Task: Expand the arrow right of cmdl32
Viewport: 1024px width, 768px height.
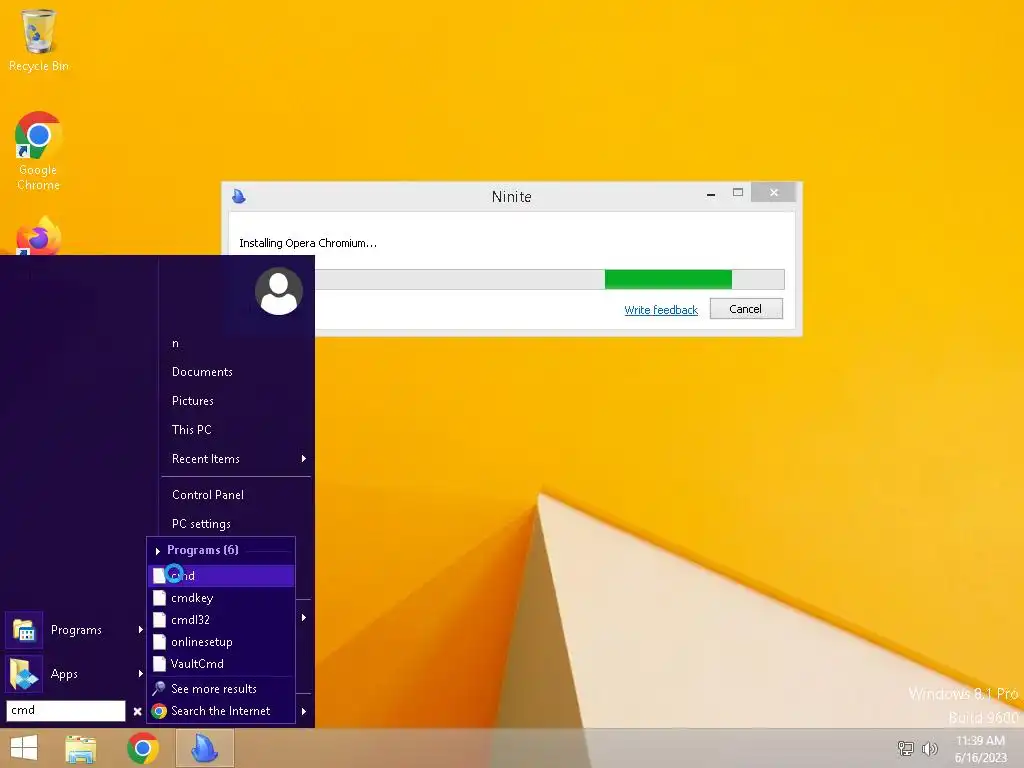Action: (x=304, y=618)
